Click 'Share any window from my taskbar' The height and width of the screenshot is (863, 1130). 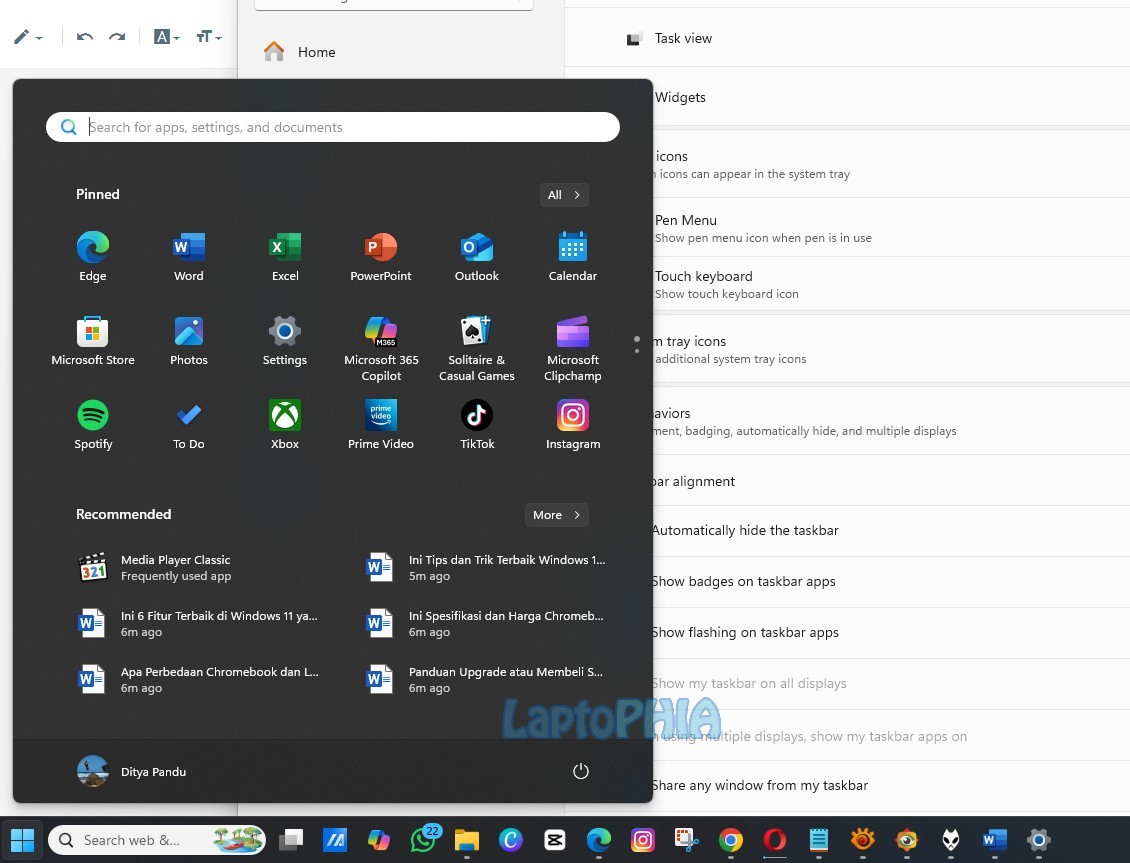tap(891, 786)
